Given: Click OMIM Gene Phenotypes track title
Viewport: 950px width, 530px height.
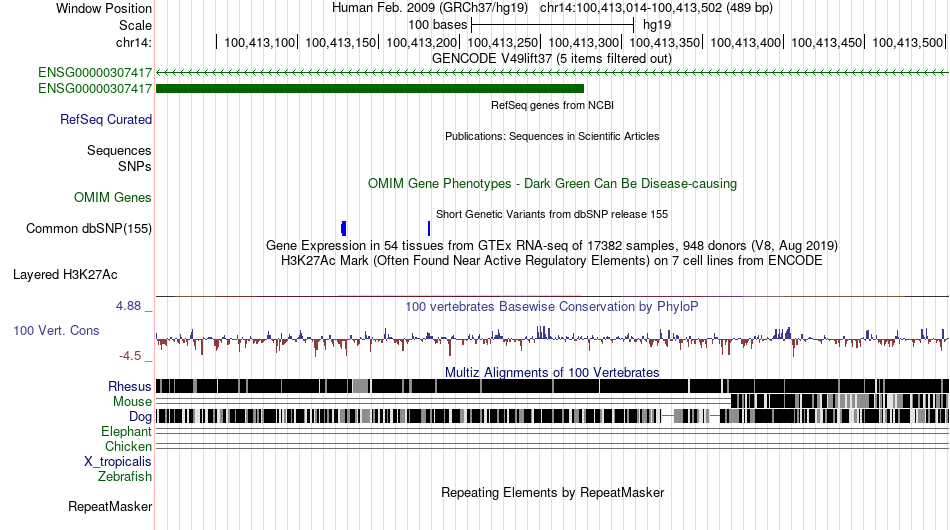Looking at the screenshot, I should tap(552, 184).
